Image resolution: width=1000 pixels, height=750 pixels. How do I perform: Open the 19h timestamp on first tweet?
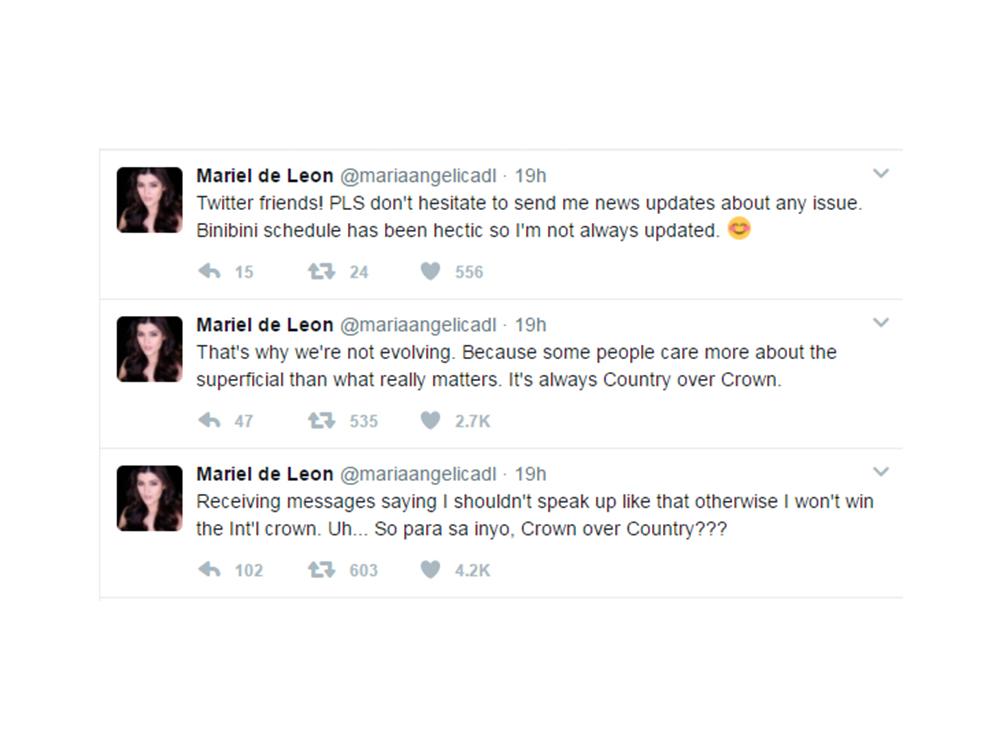(x=530, y=176)
